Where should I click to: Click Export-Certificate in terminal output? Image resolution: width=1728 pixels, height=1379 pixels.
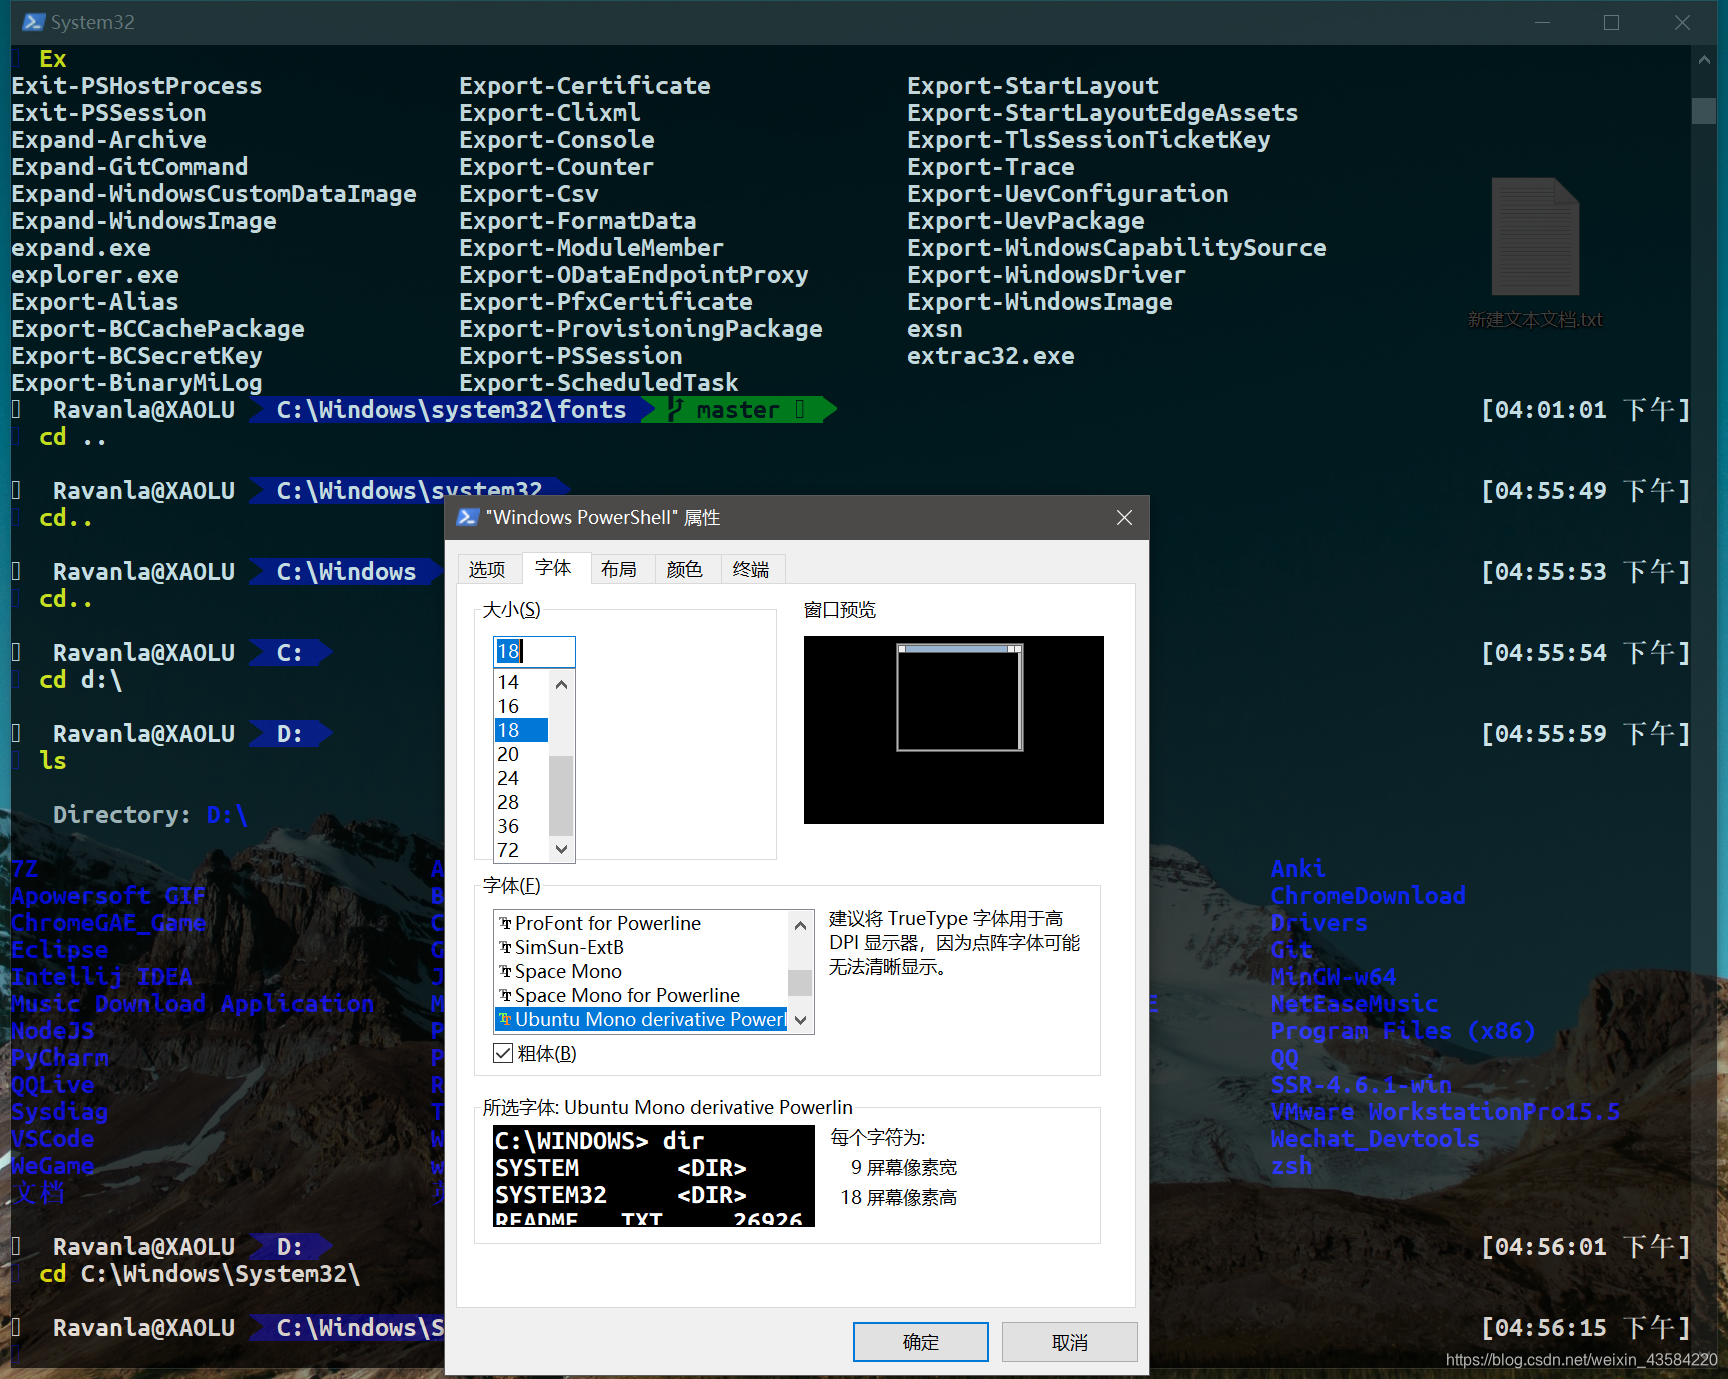pos(585,86)
